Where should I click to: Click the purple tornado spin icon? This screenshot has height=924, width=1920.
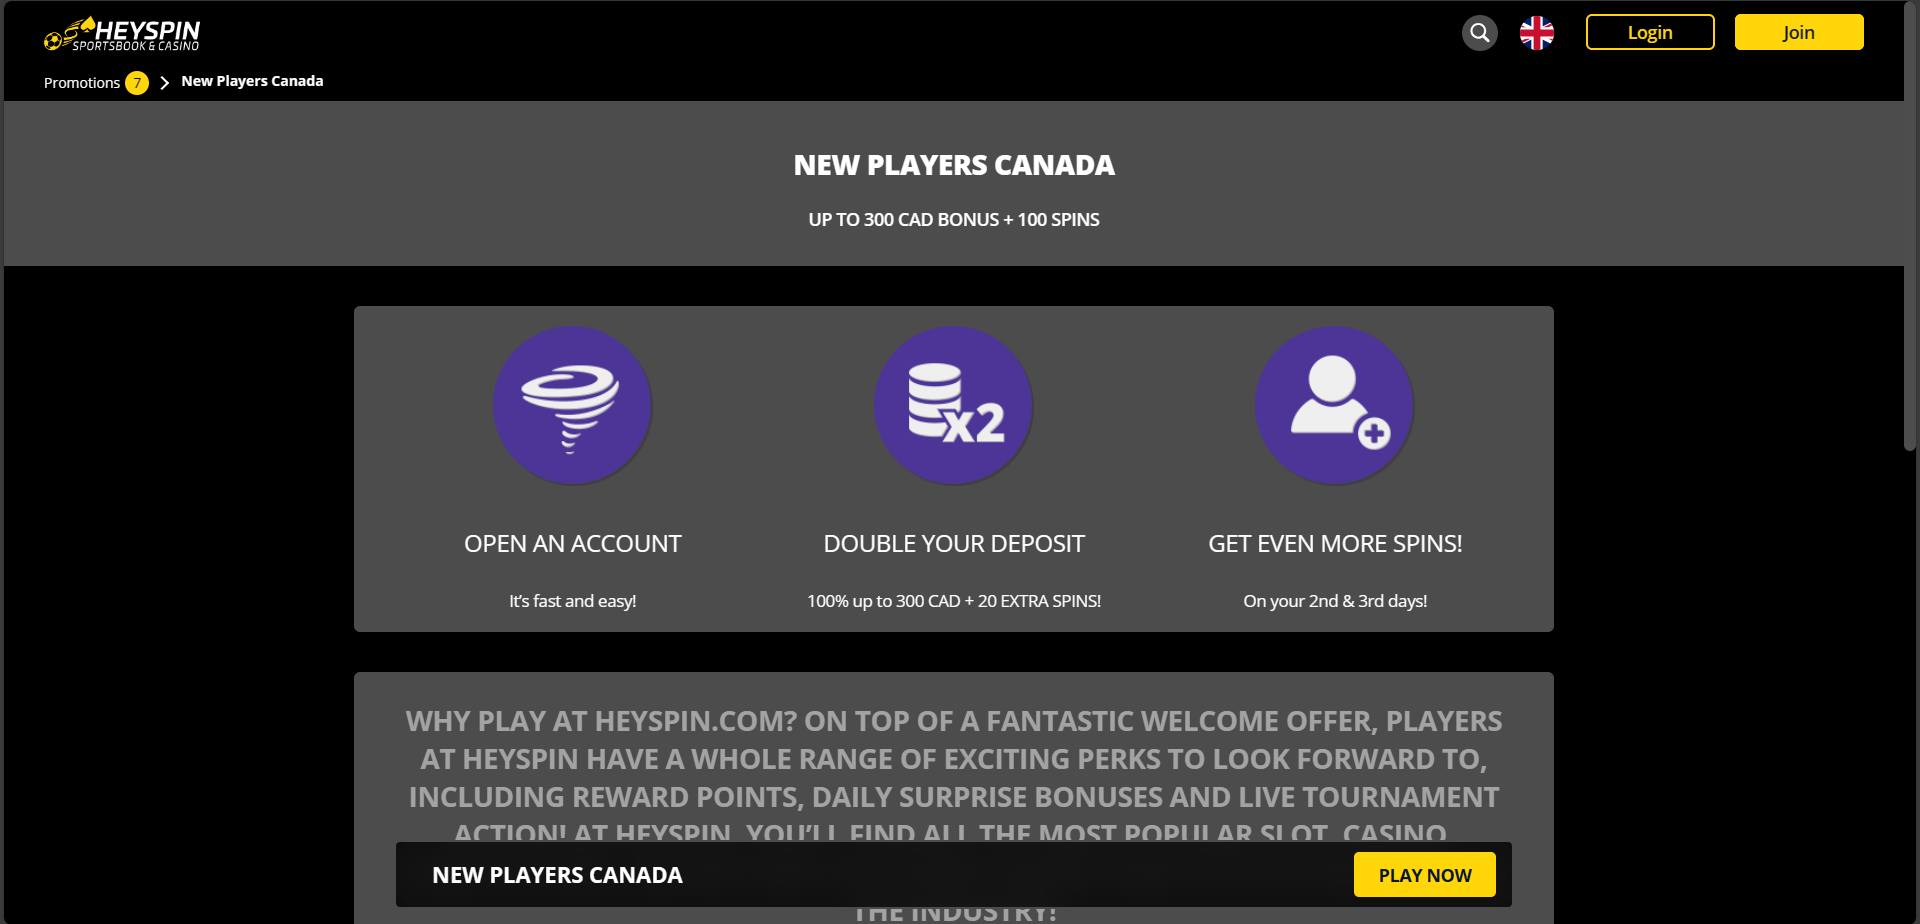572,405
